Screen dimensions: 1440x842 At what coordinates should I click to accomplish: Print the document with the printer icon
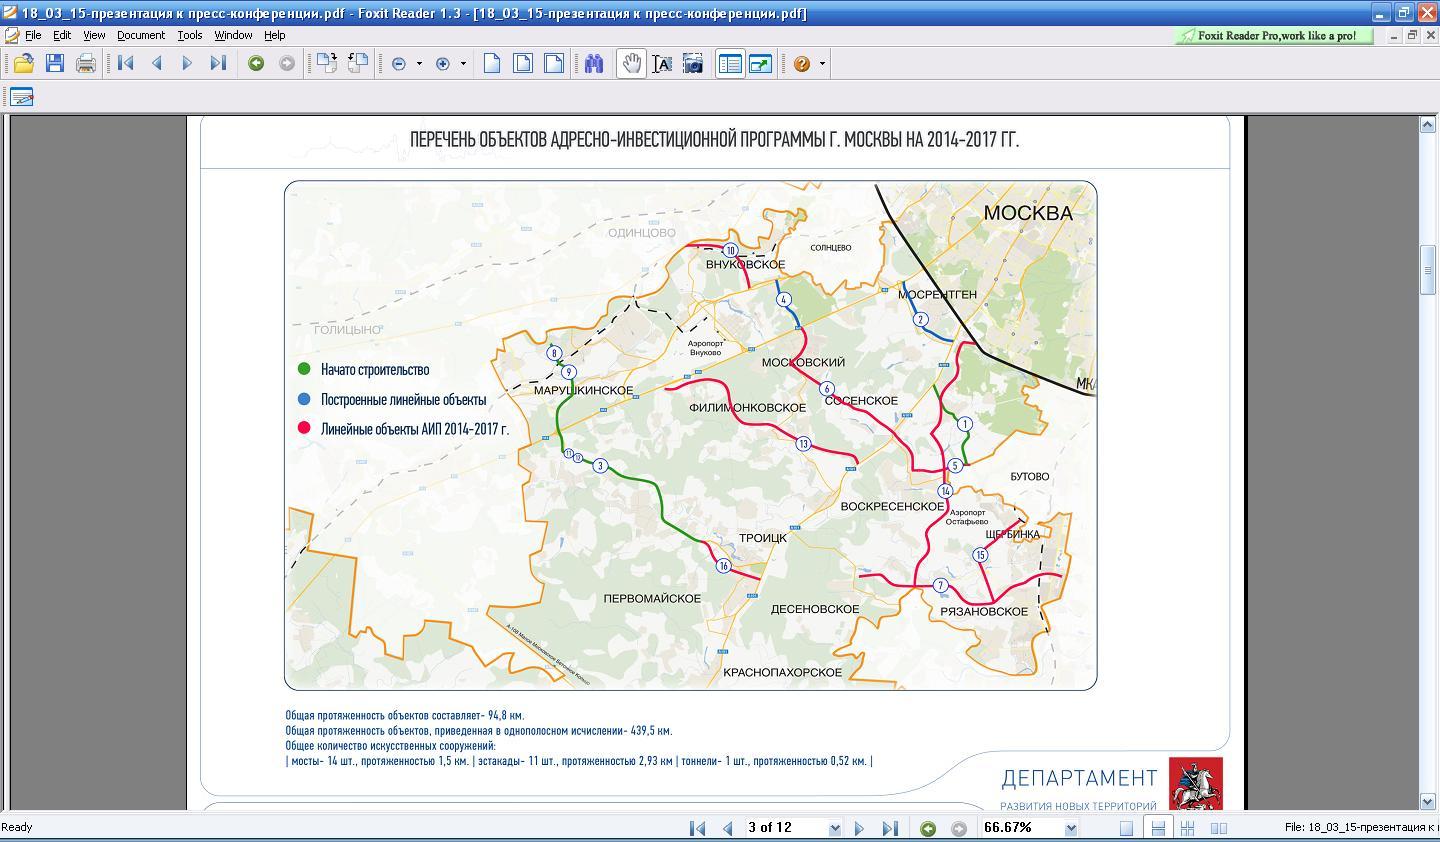(86, 63)
